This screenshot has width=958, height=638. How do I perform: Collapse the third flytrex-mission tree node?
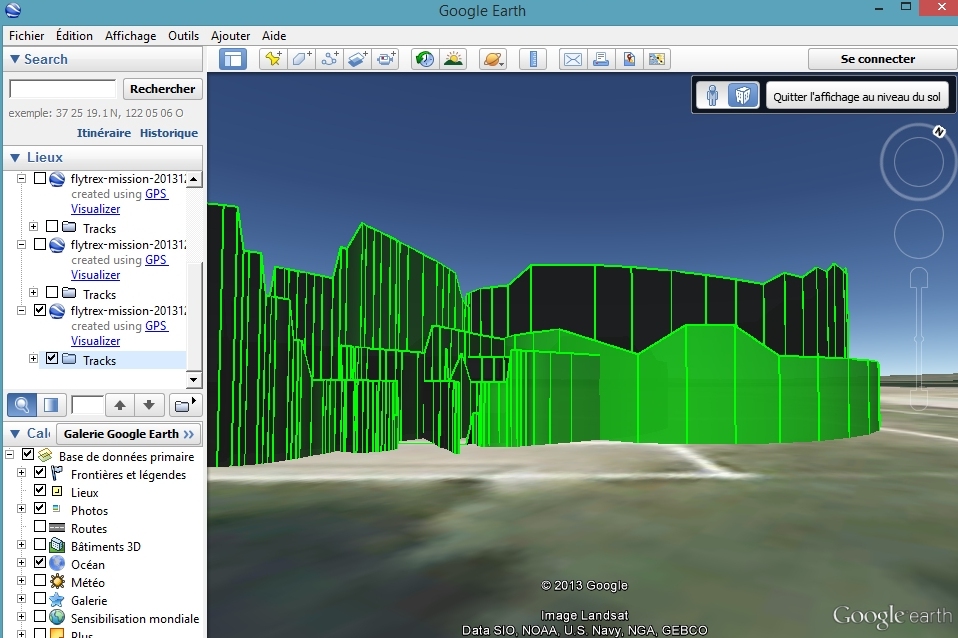[x=21, y=310]
